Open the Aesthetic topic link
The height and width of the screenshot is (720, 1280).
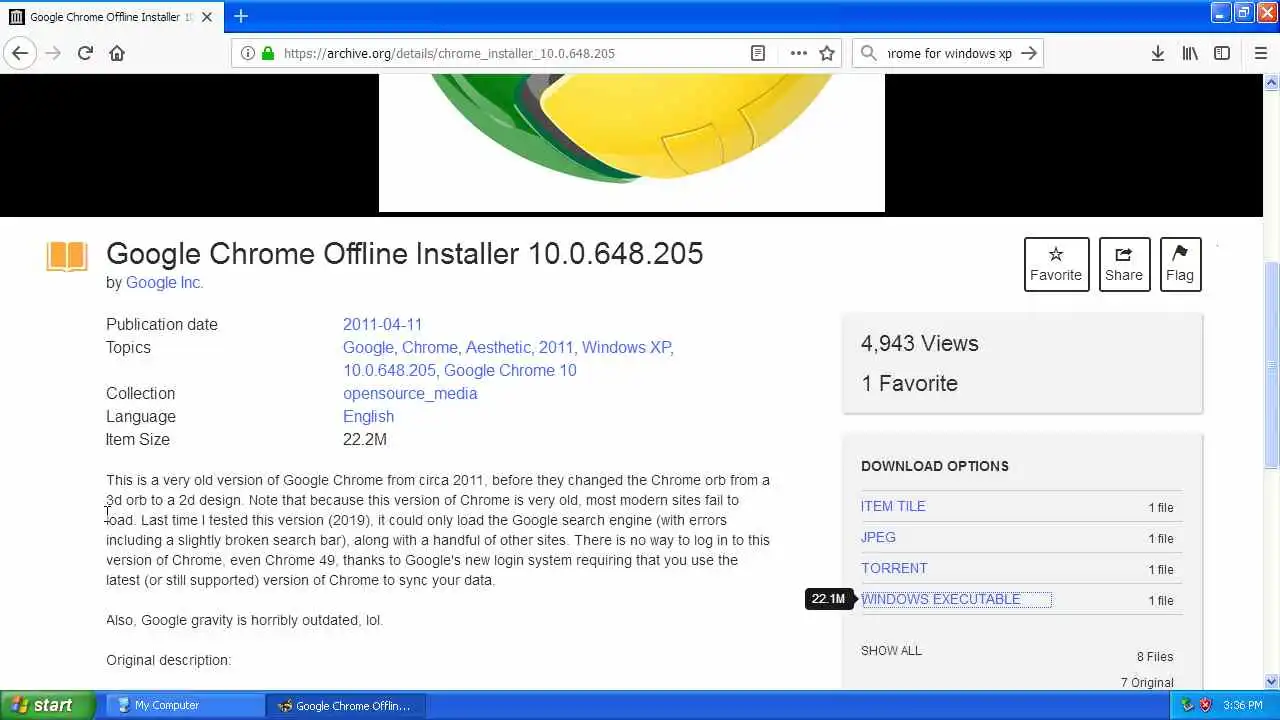coord(498,347)
